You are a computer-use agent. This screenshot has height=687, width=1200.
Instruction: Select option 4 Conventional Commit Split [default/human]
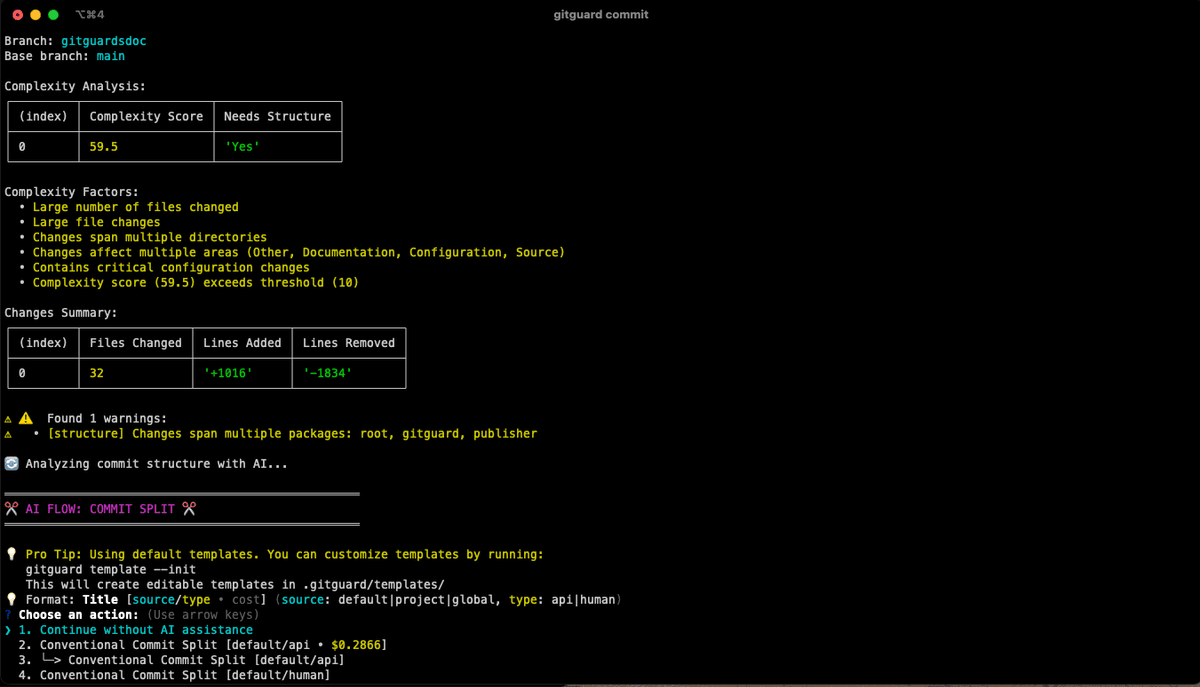174,675
